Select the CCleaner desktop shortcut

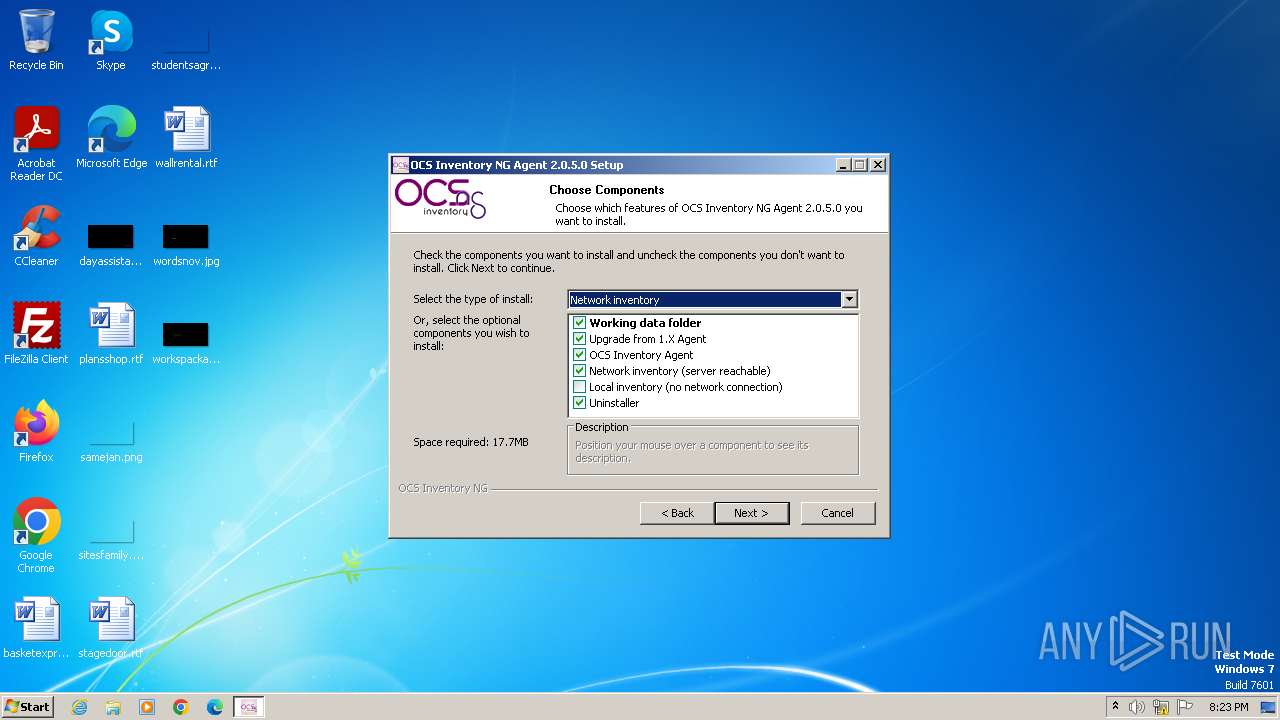[36, 236]
